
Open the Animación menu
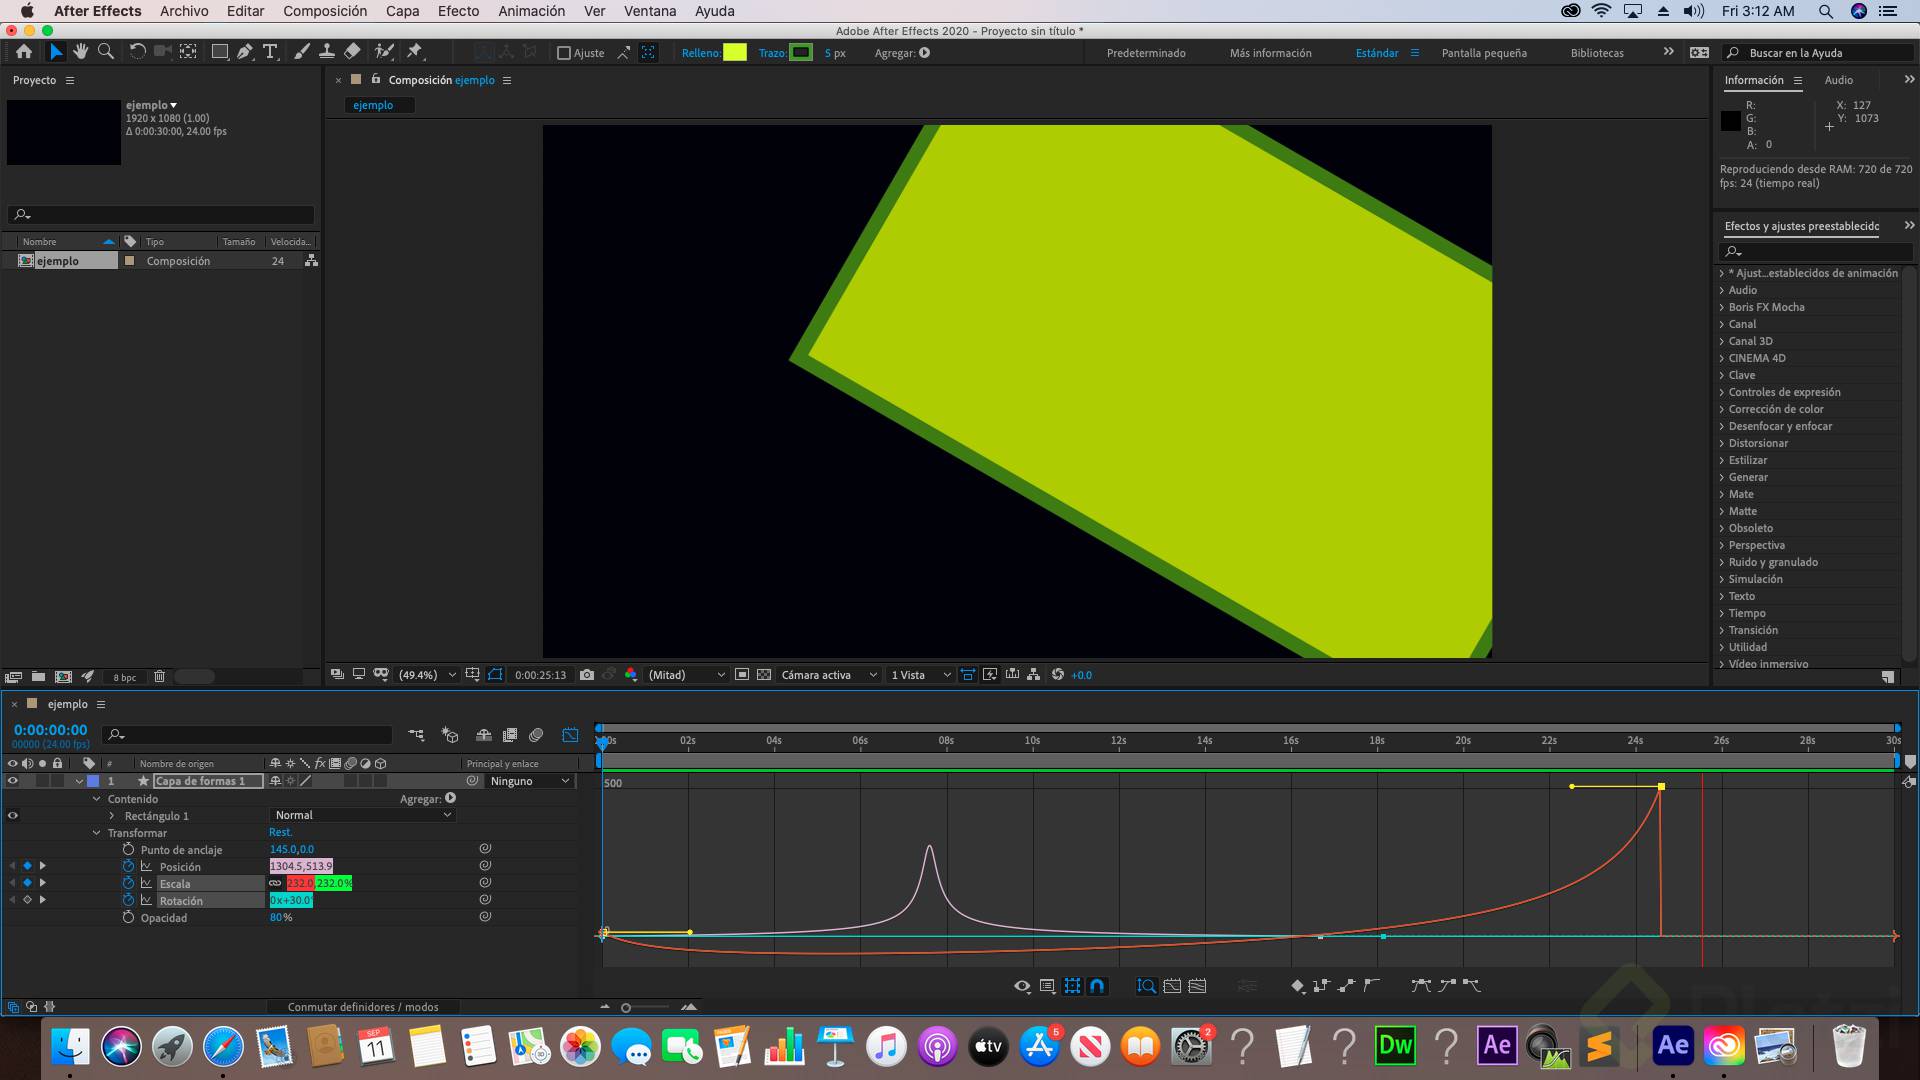[530, 11]
